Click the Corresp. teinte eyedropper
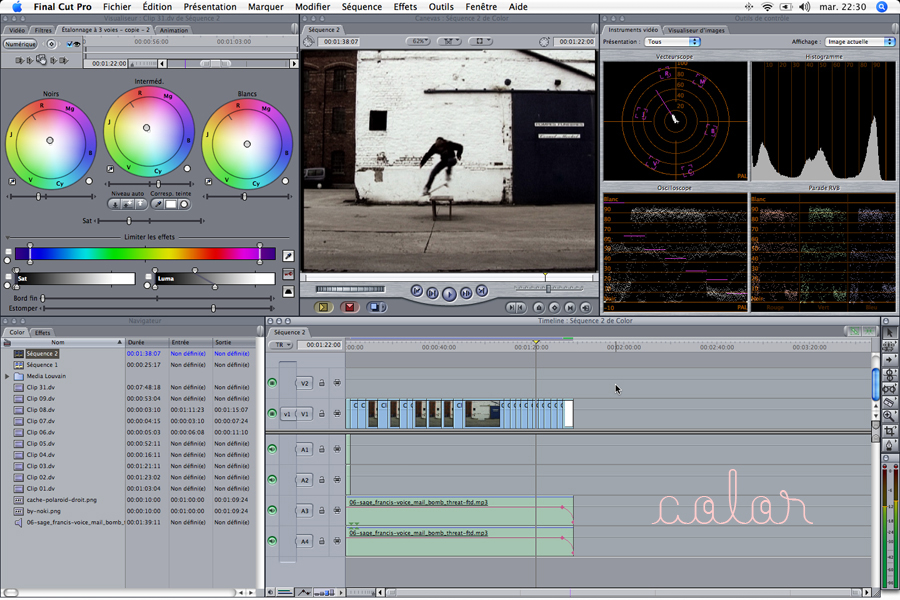 click(x=158, y=204)
